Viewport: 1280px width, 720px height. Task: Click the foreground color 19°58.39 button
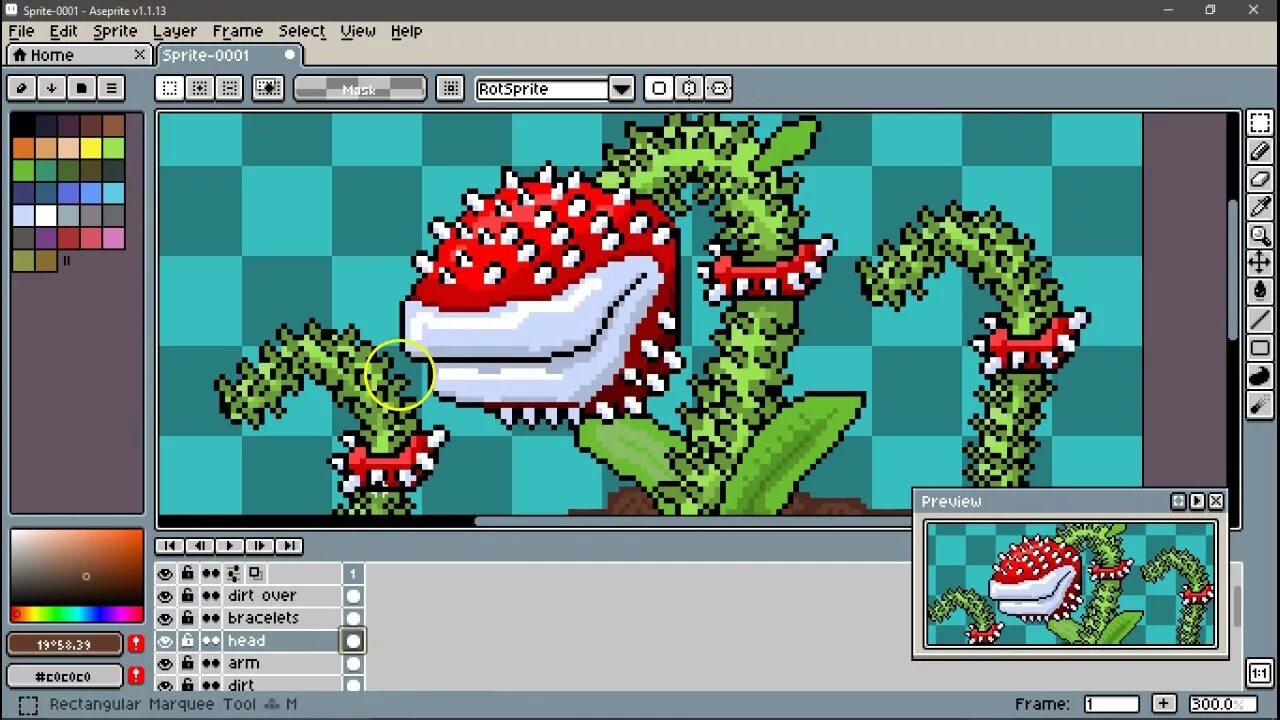[x=65, y=644]
